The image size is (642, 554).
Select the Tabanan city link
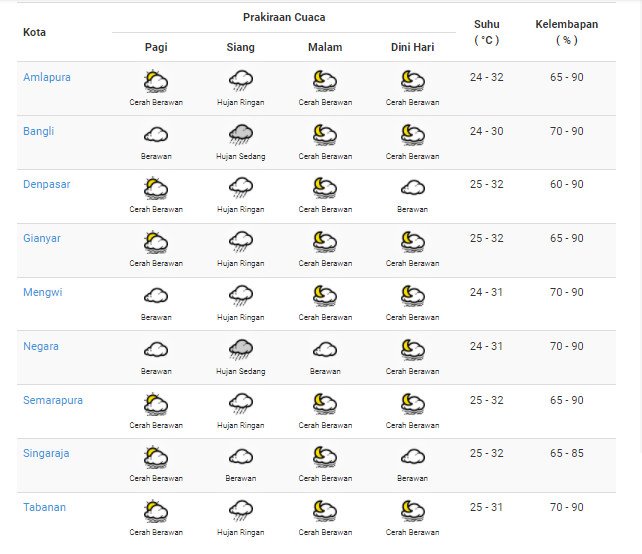pos(44,507)
